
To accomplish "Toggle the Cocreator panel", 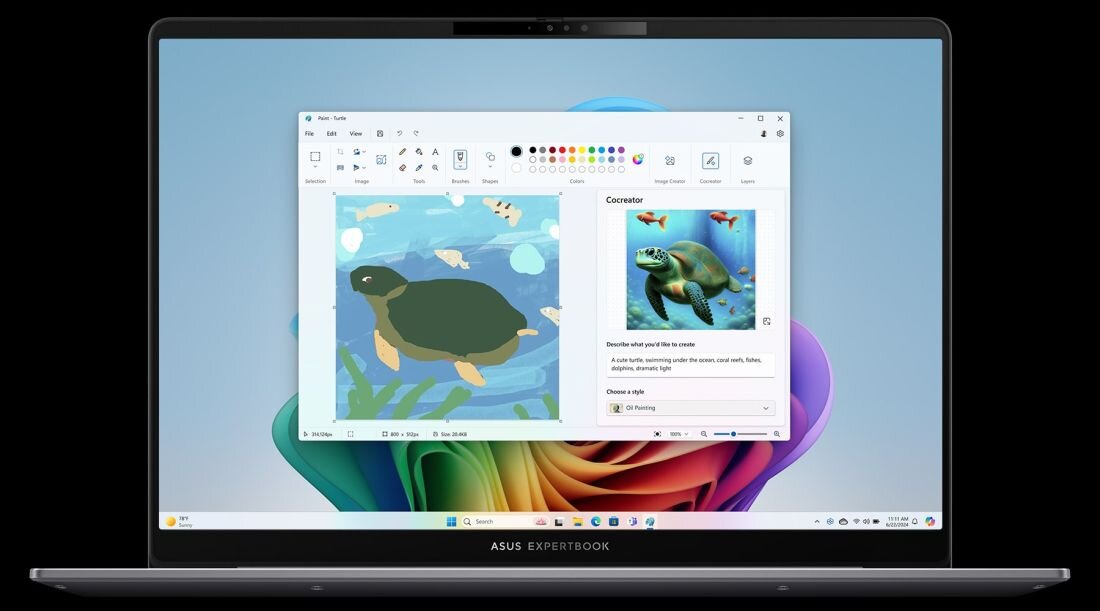I will coord(710,160).
